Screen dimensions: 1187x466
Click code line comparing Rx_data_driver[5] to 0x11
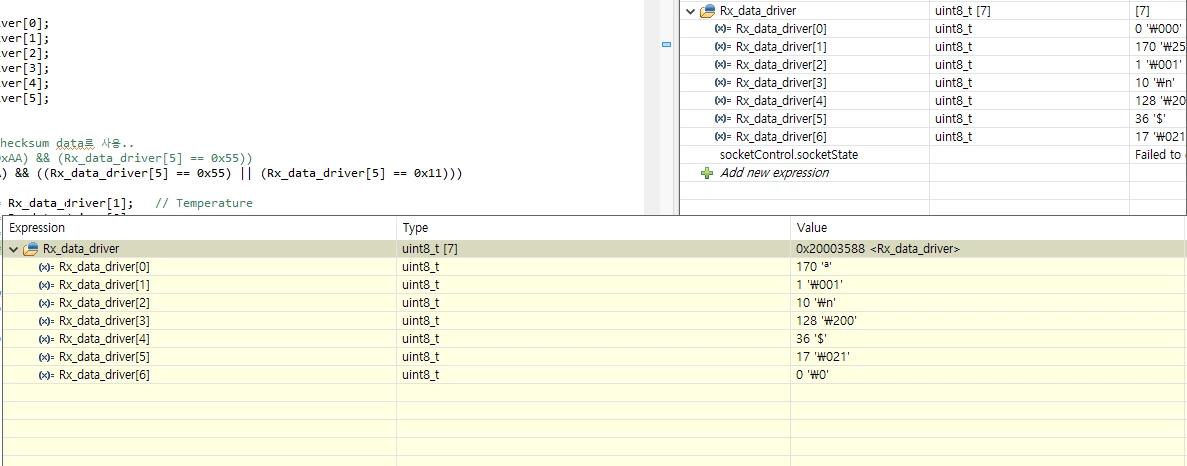pos(231,173)
